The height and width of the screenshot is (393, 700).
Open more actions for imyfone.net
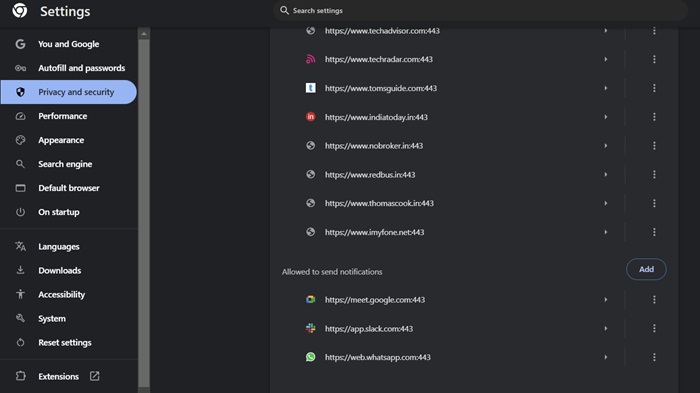tap(654, 232)
